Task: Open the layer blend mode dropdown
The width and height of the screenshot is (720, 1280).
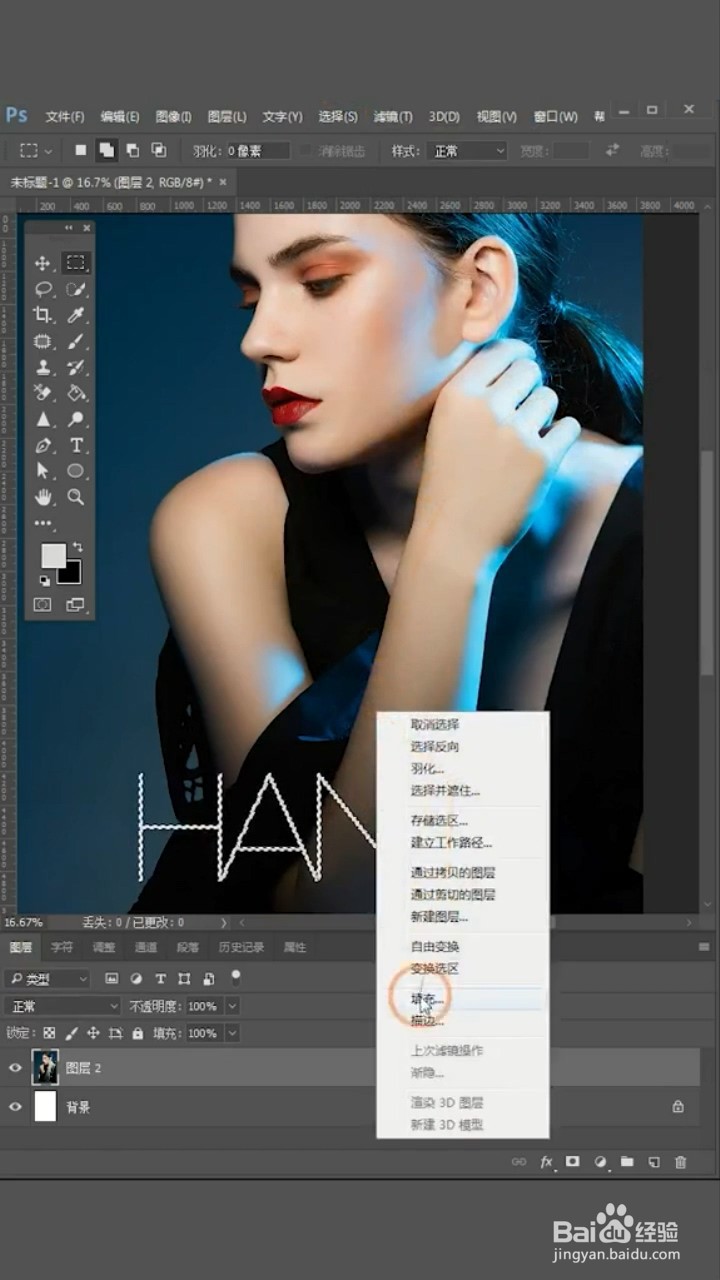Action: pyautogui.click(x=62, y=1006)
